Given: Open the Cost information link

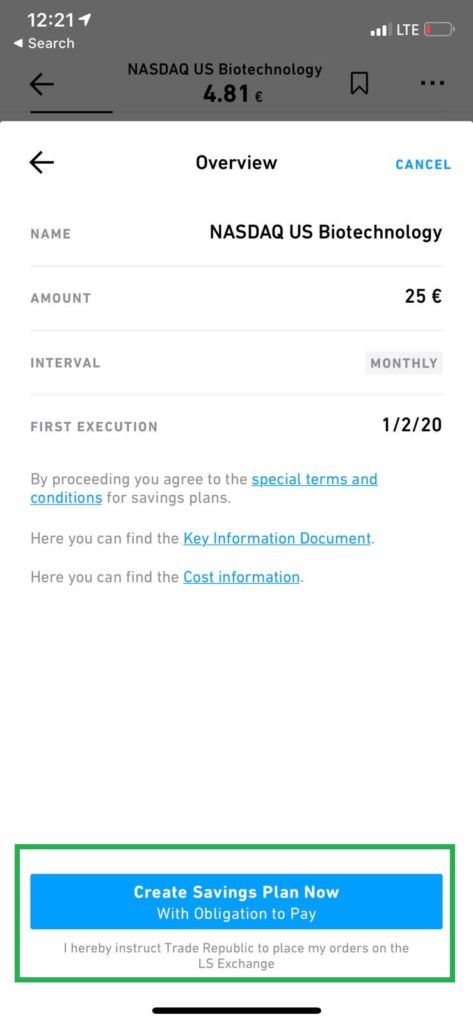Looking at the screenshot, I should pos(242,577).
